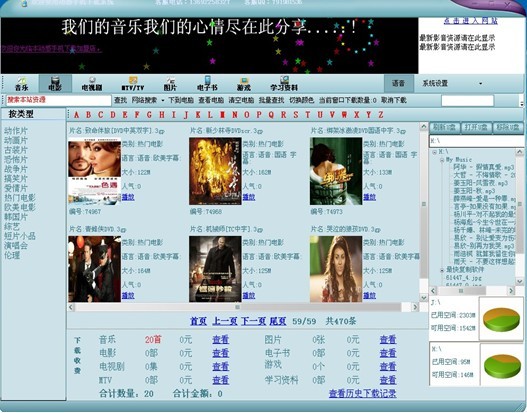Viewport: 527px width, 413px height.
Task: Click 取消下载 in the toolbar
Action: point(394,100)
